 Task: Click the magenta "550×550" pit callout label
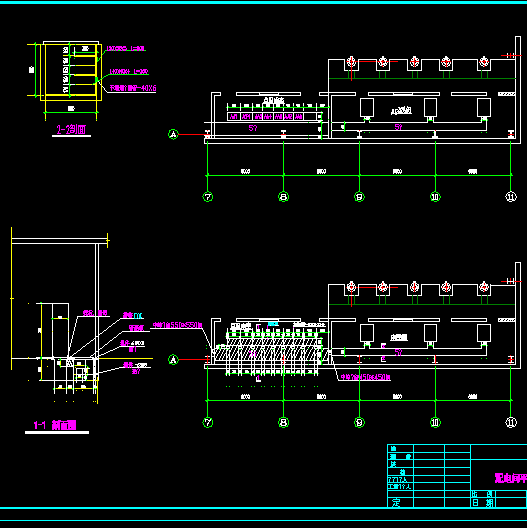tap(177, 325)
